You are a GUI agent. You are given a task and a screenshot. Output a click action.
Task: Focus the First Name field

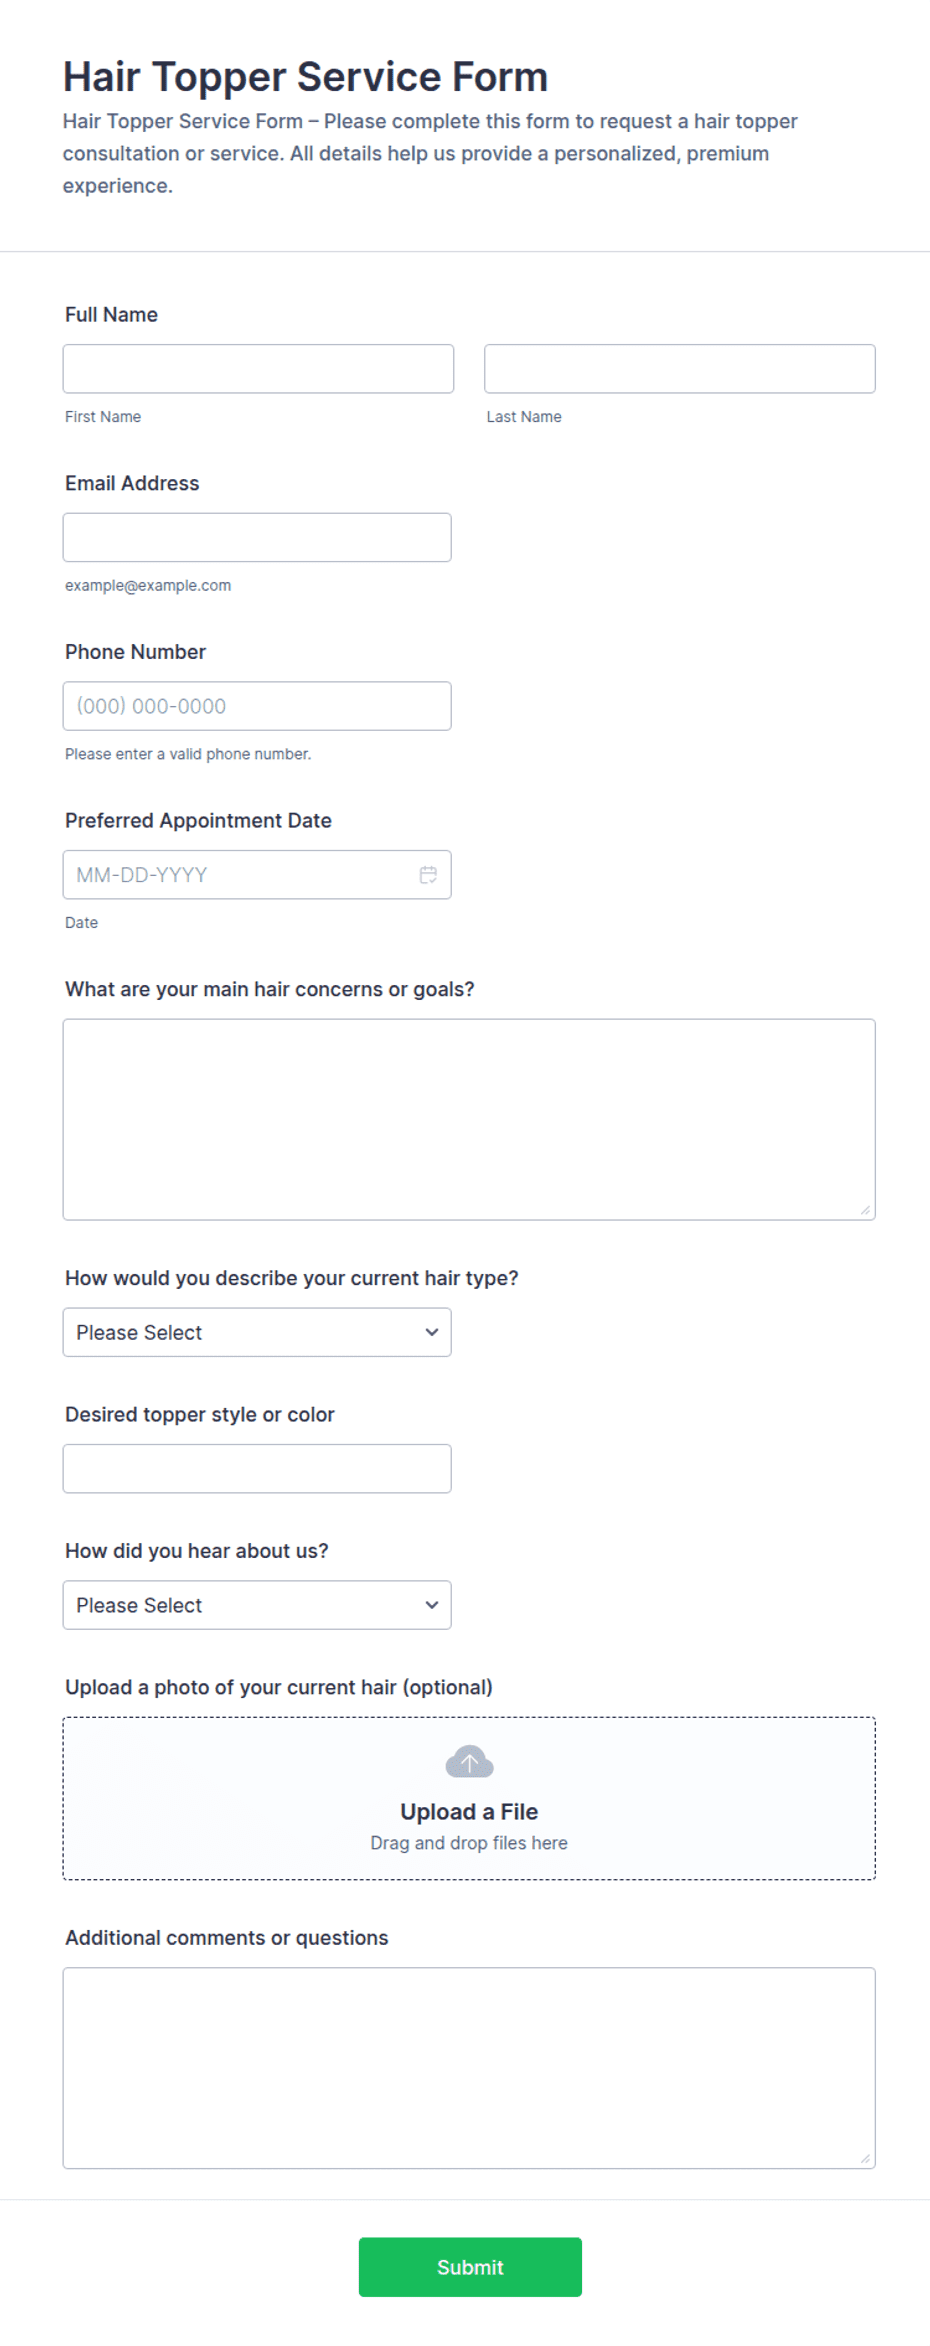tap(258, 369)
